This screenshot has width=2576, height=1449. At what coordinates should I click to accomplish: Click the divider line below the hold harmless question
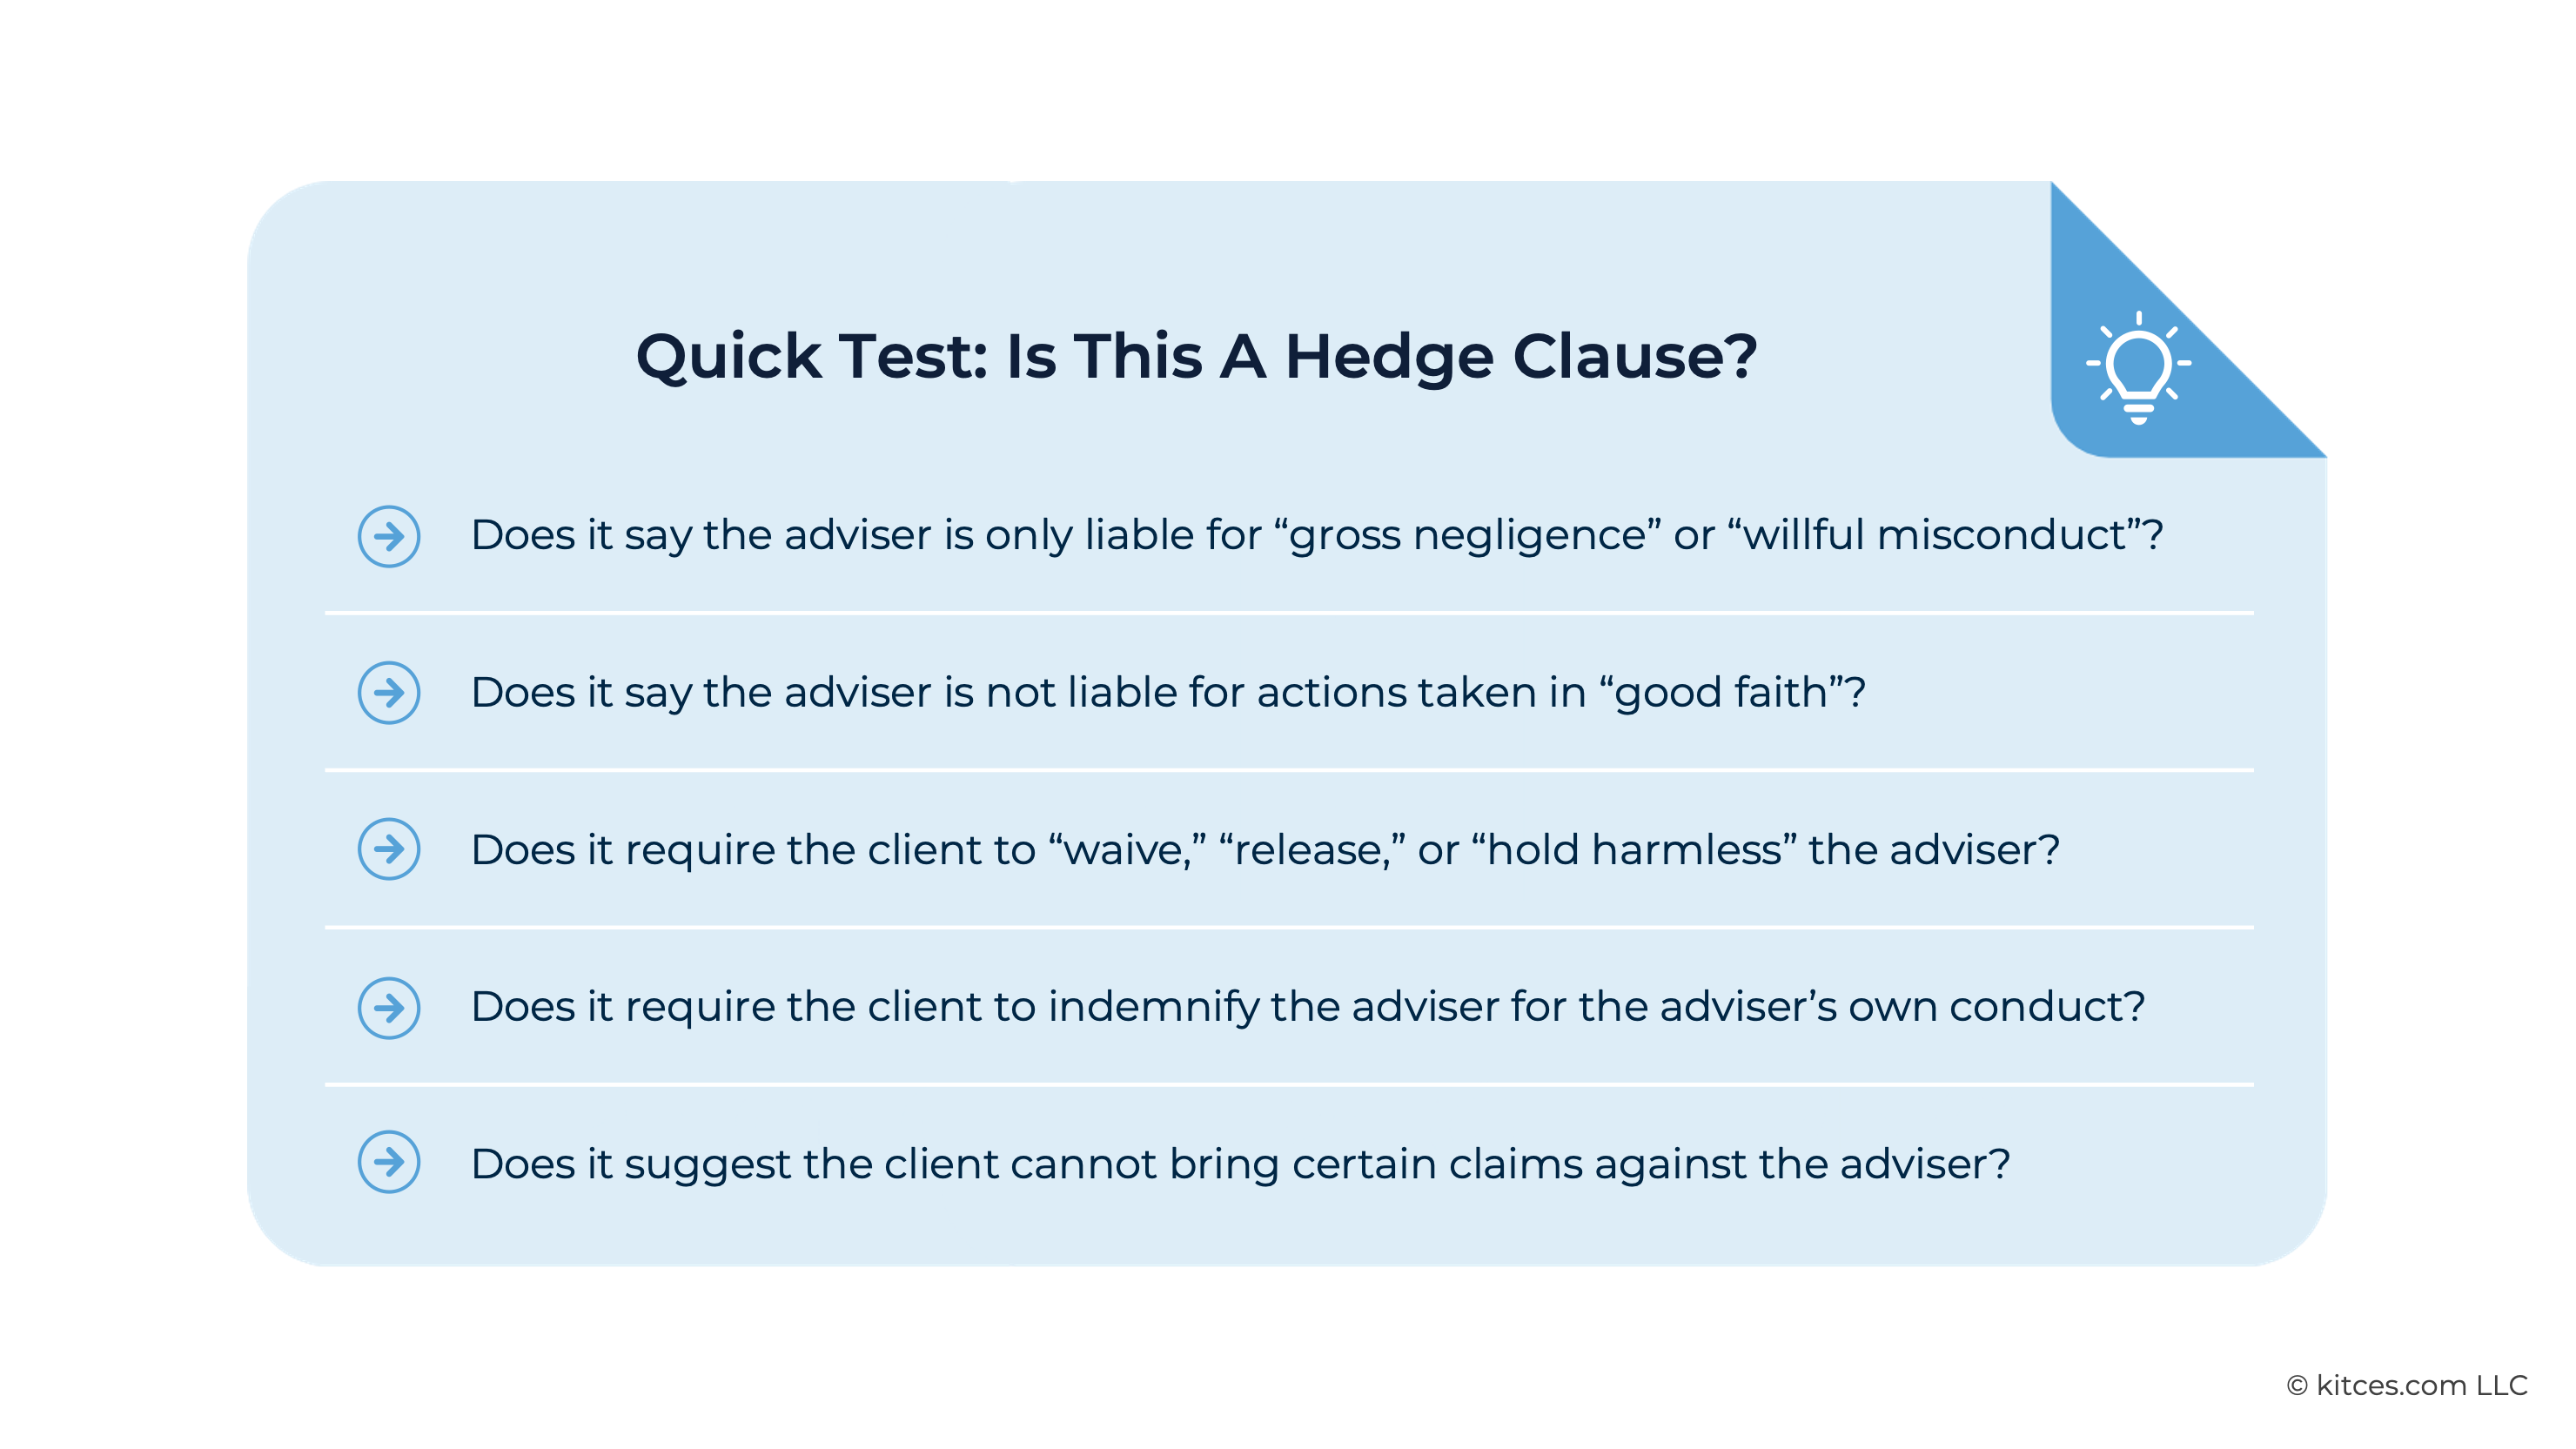[1288, 927]
